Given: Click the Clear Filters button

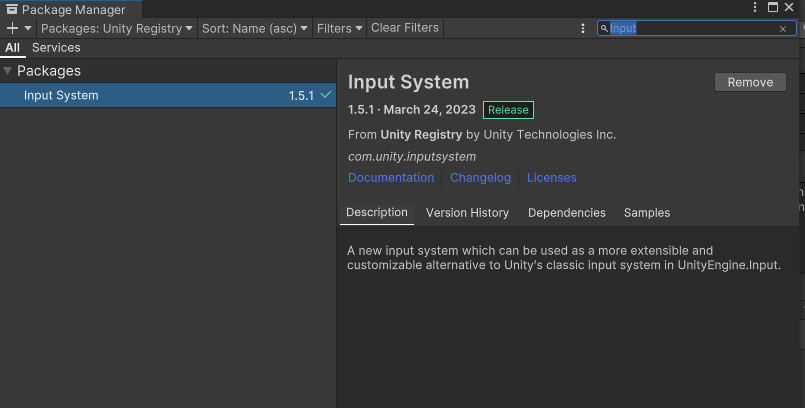Looking at the screenshot, I should click(405, 28).
